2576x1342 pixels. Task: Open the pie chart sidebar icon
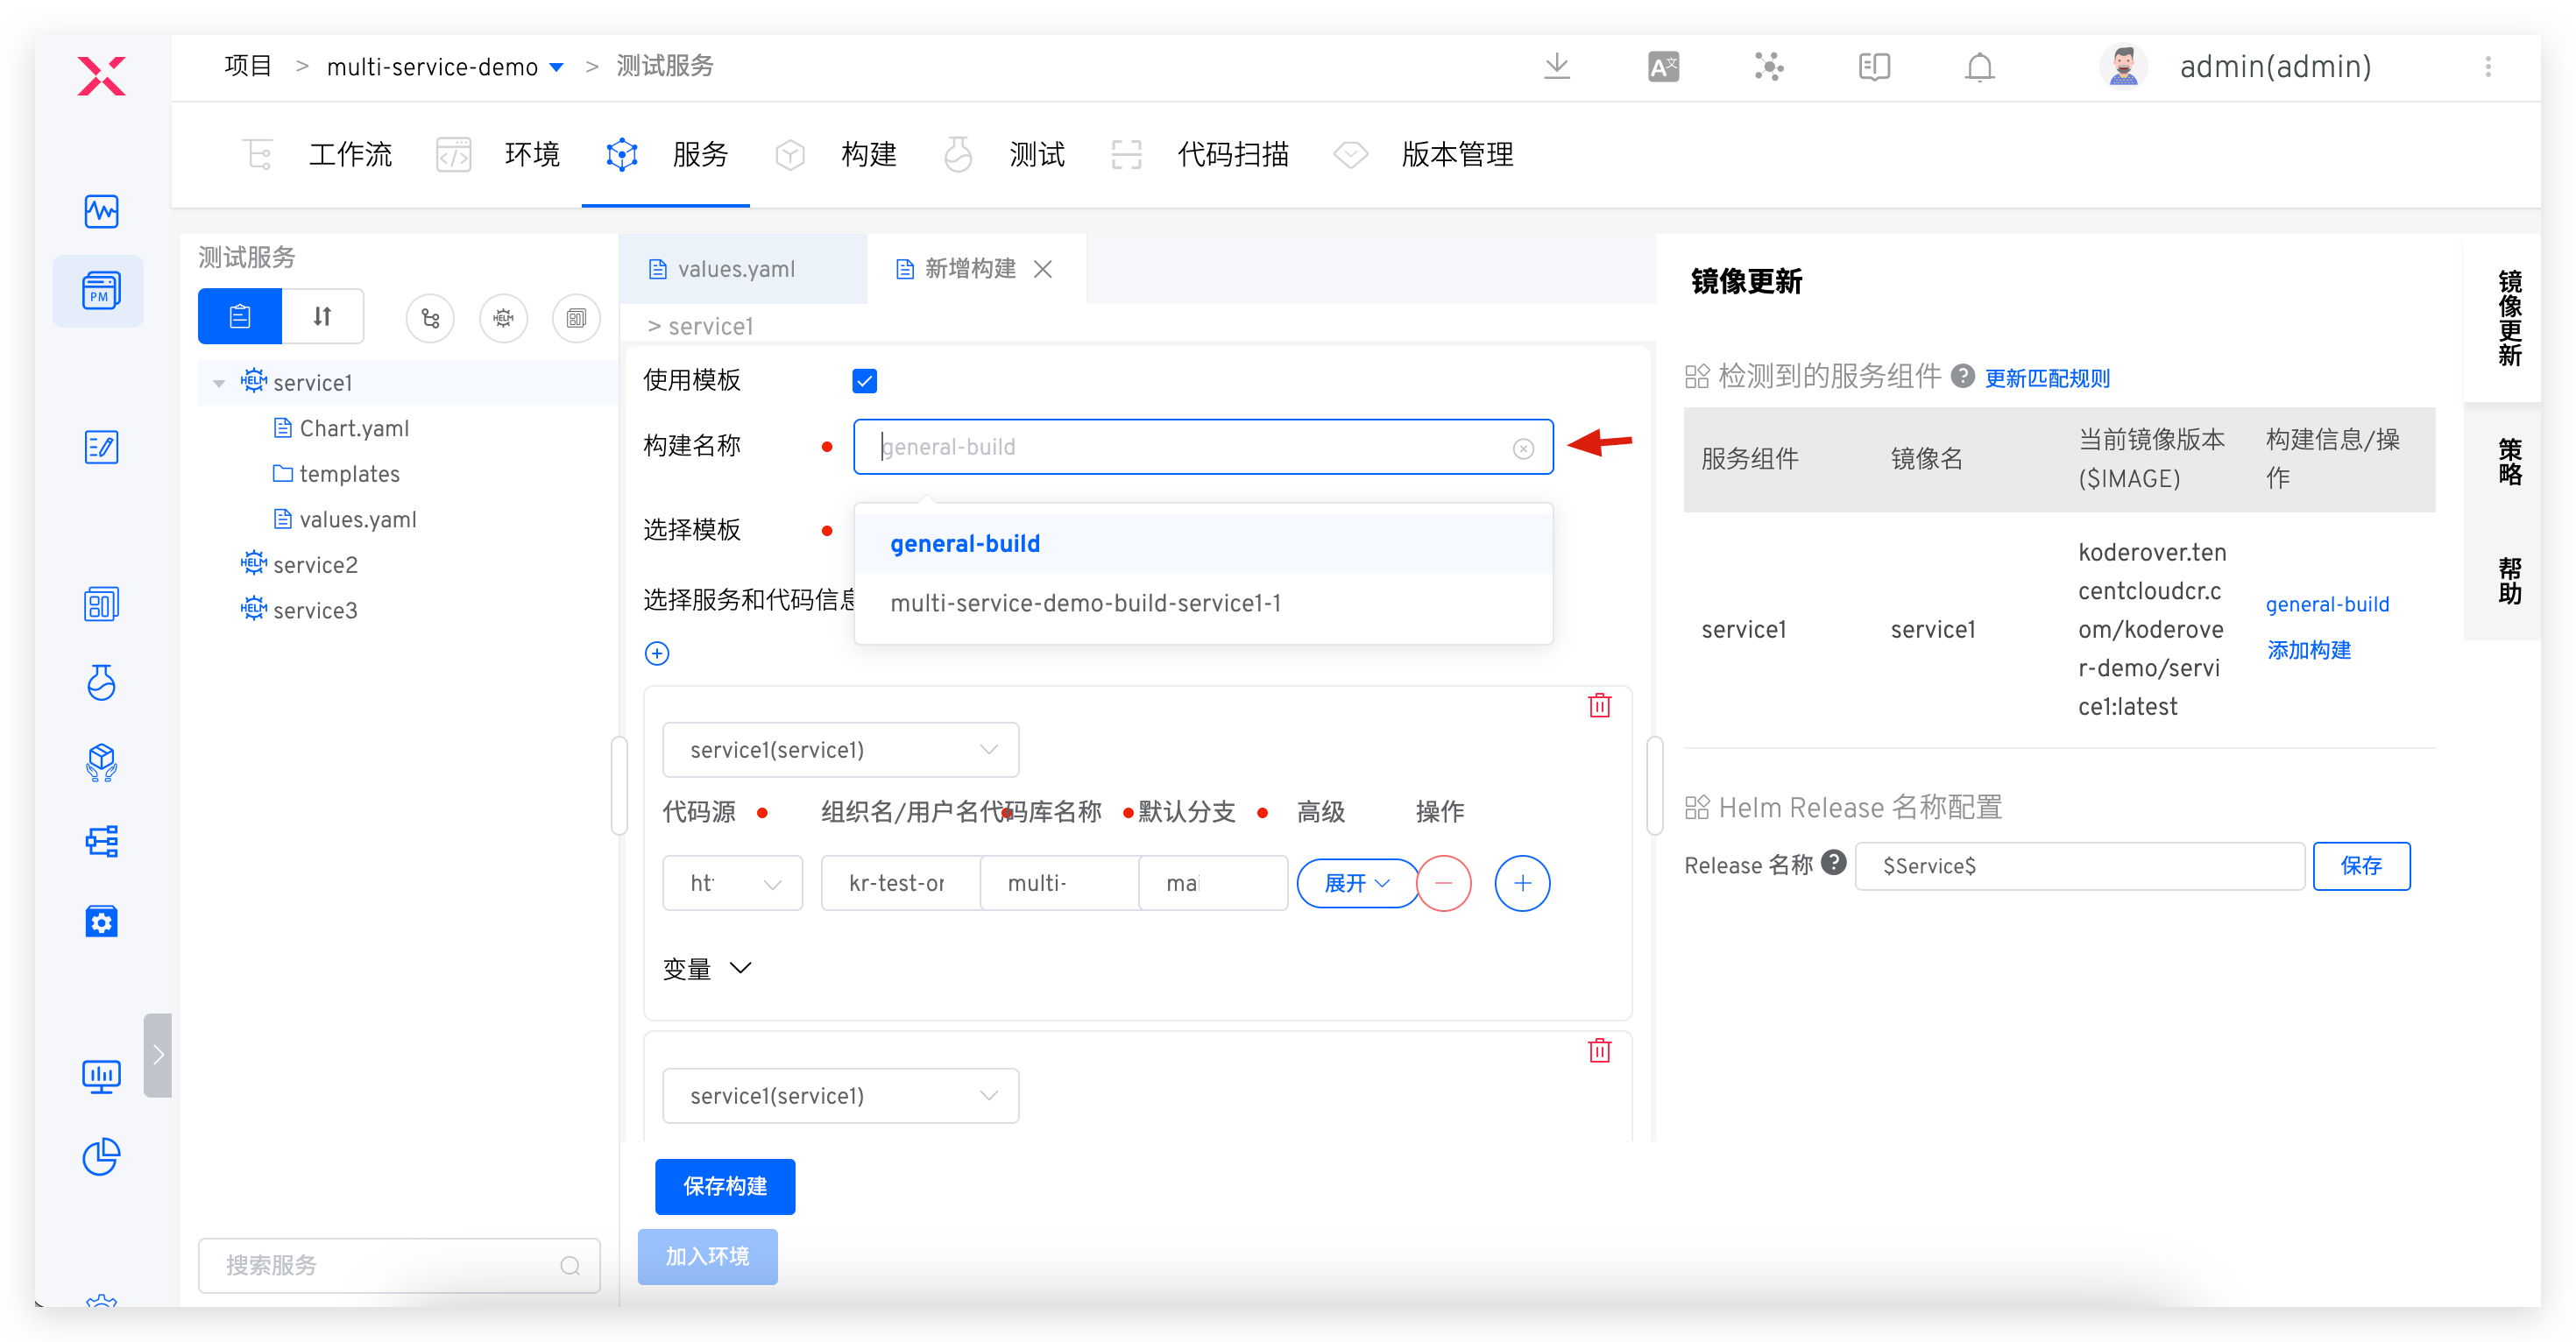point(101,1157)
